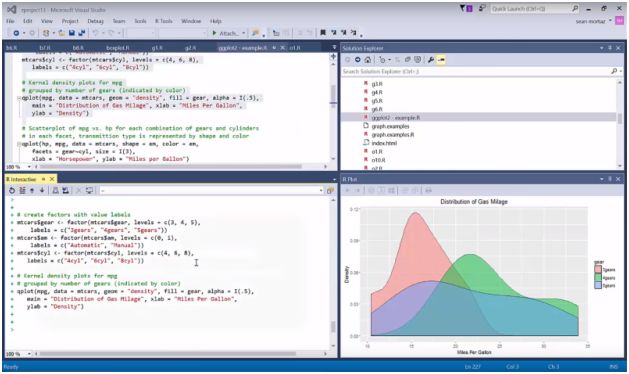629x374 pixels.
Task: Open the document tabs overflow dropdown
Action: (334, 47)
